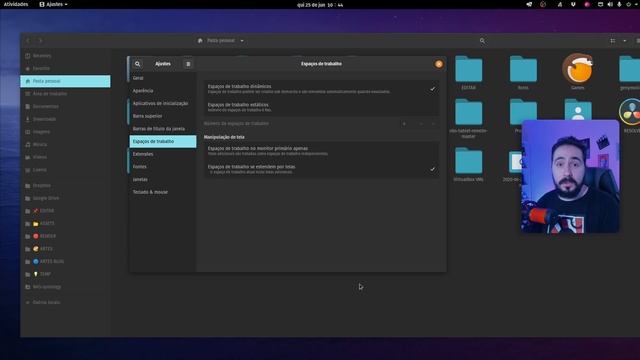Open Música in file manager sidebar
640x360 pixels.
65,144
